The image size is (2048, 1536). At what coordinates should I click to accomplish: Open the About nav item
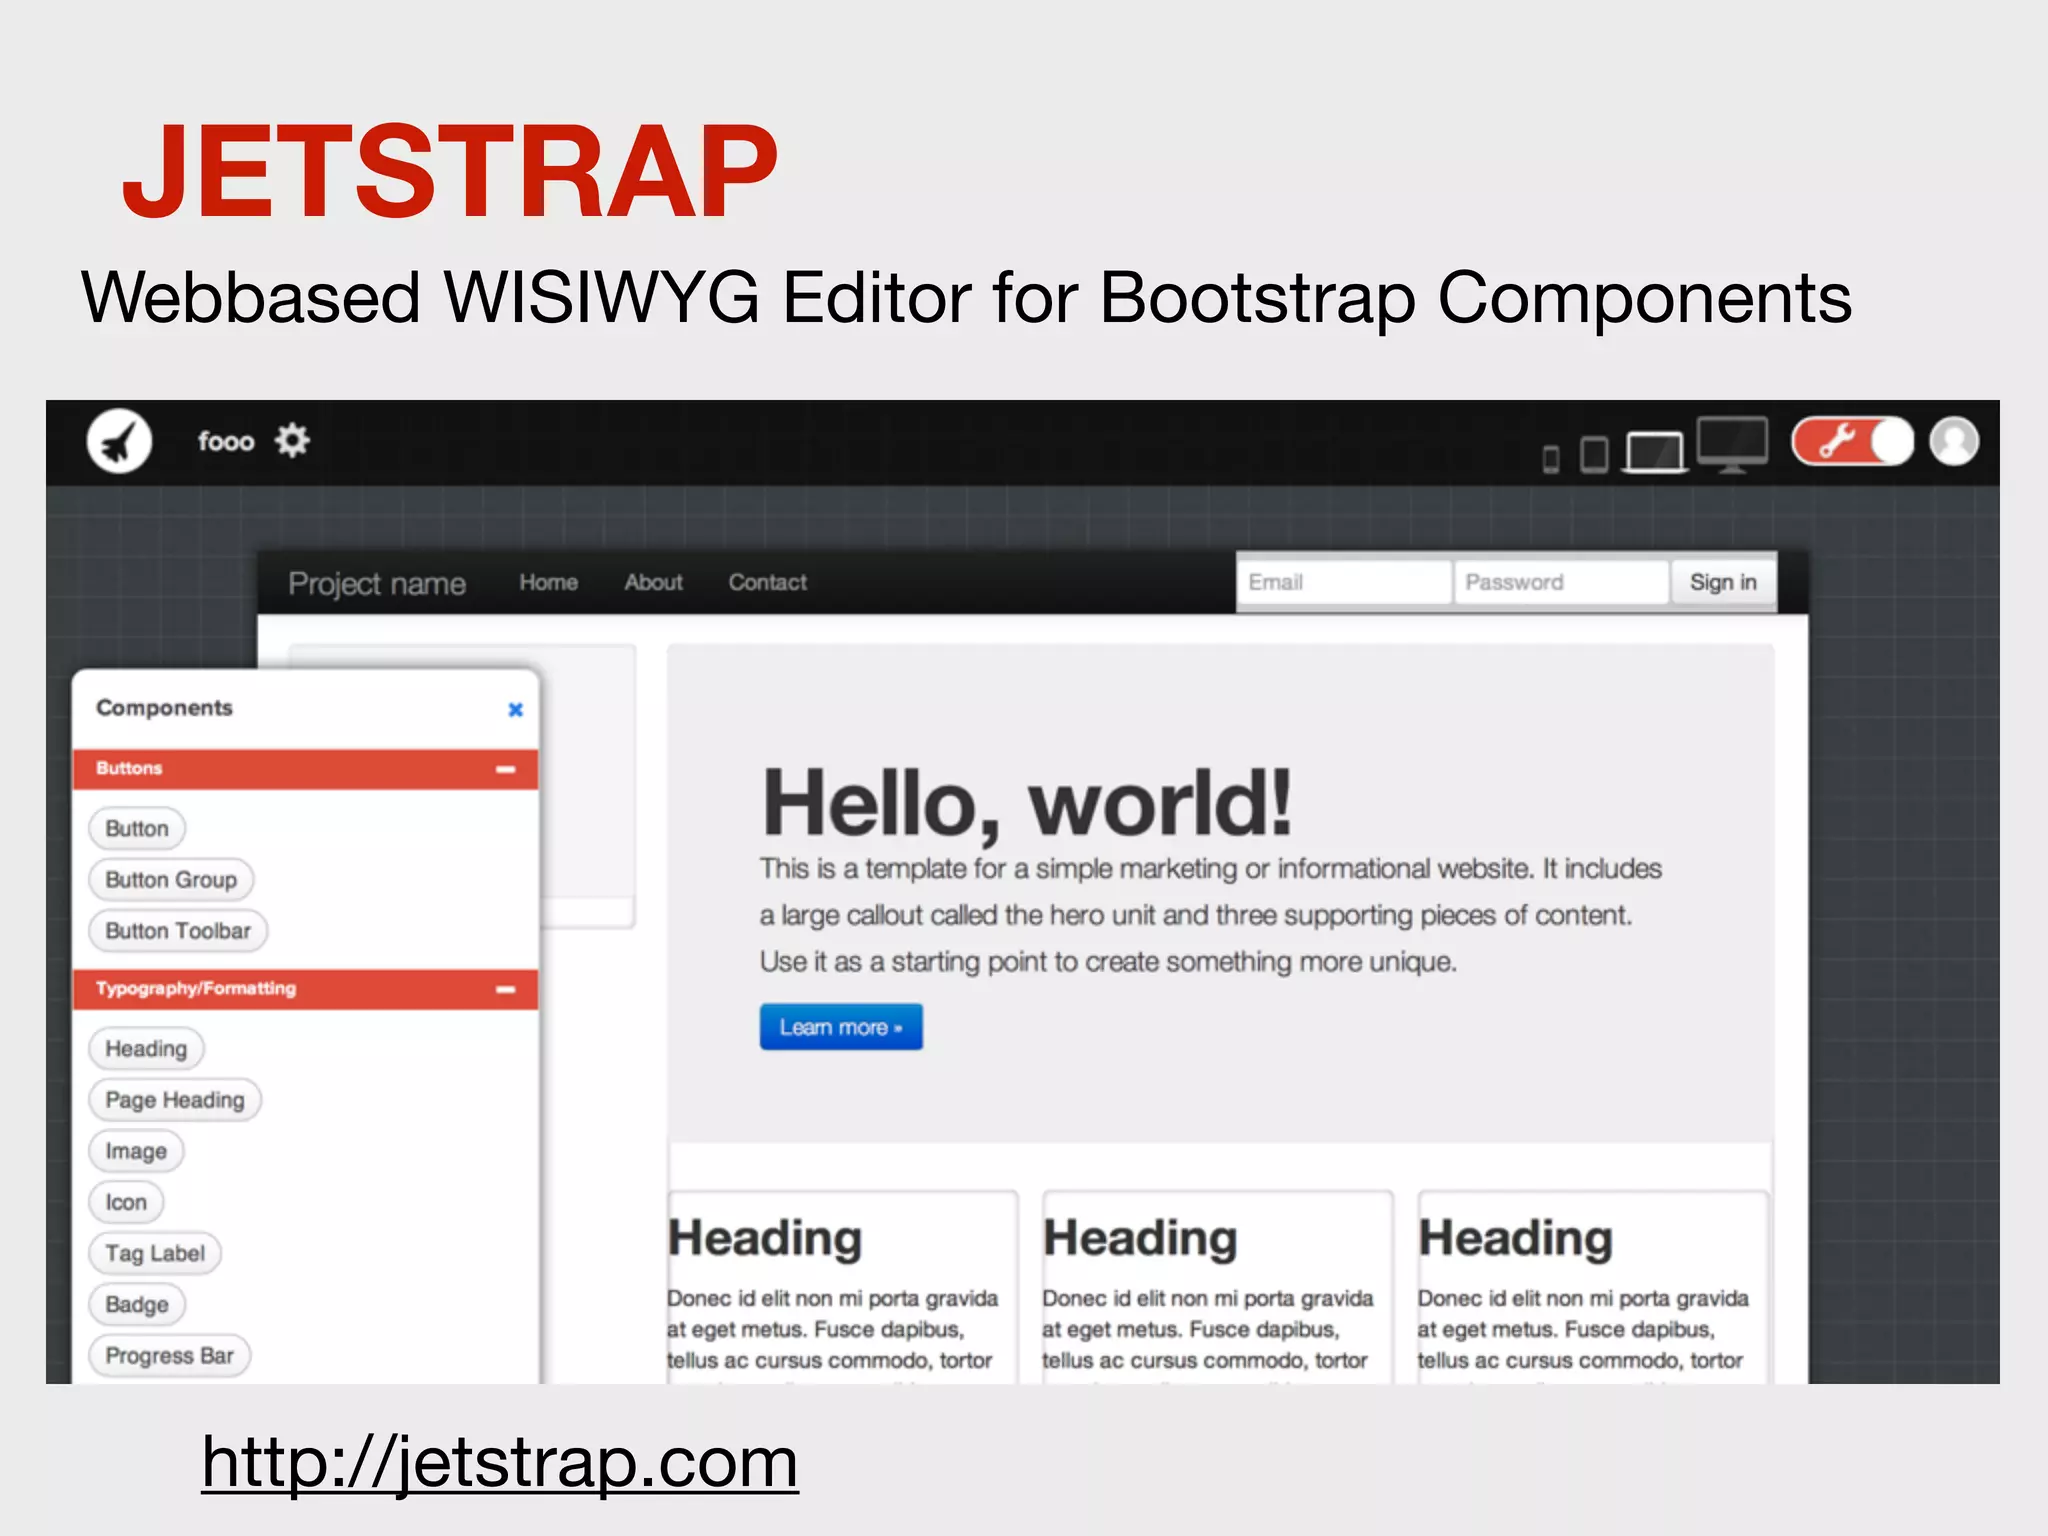point(653,582)
